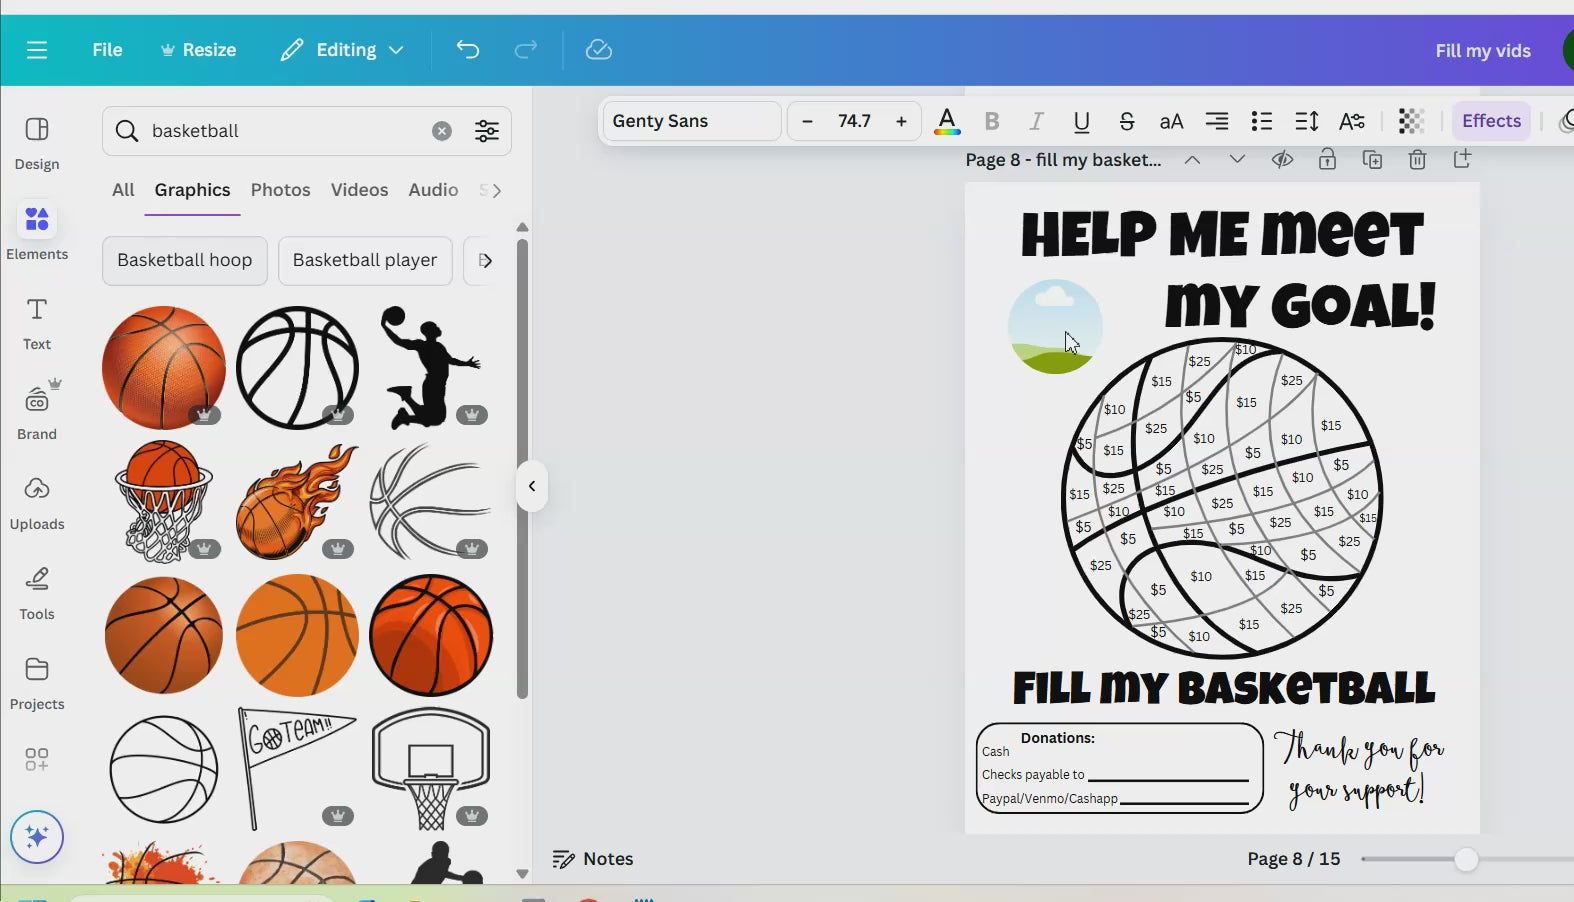
Task: Open the Uploads sidebar panel
Action: coord(37,502)
